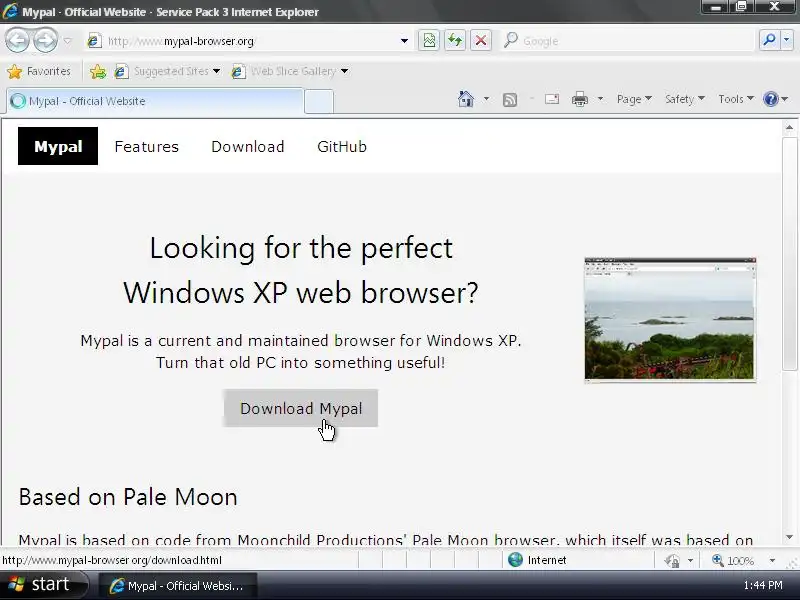Screen dimensions: 800x600
Task: Click the Protected Mode status icon
Action: 672,561
